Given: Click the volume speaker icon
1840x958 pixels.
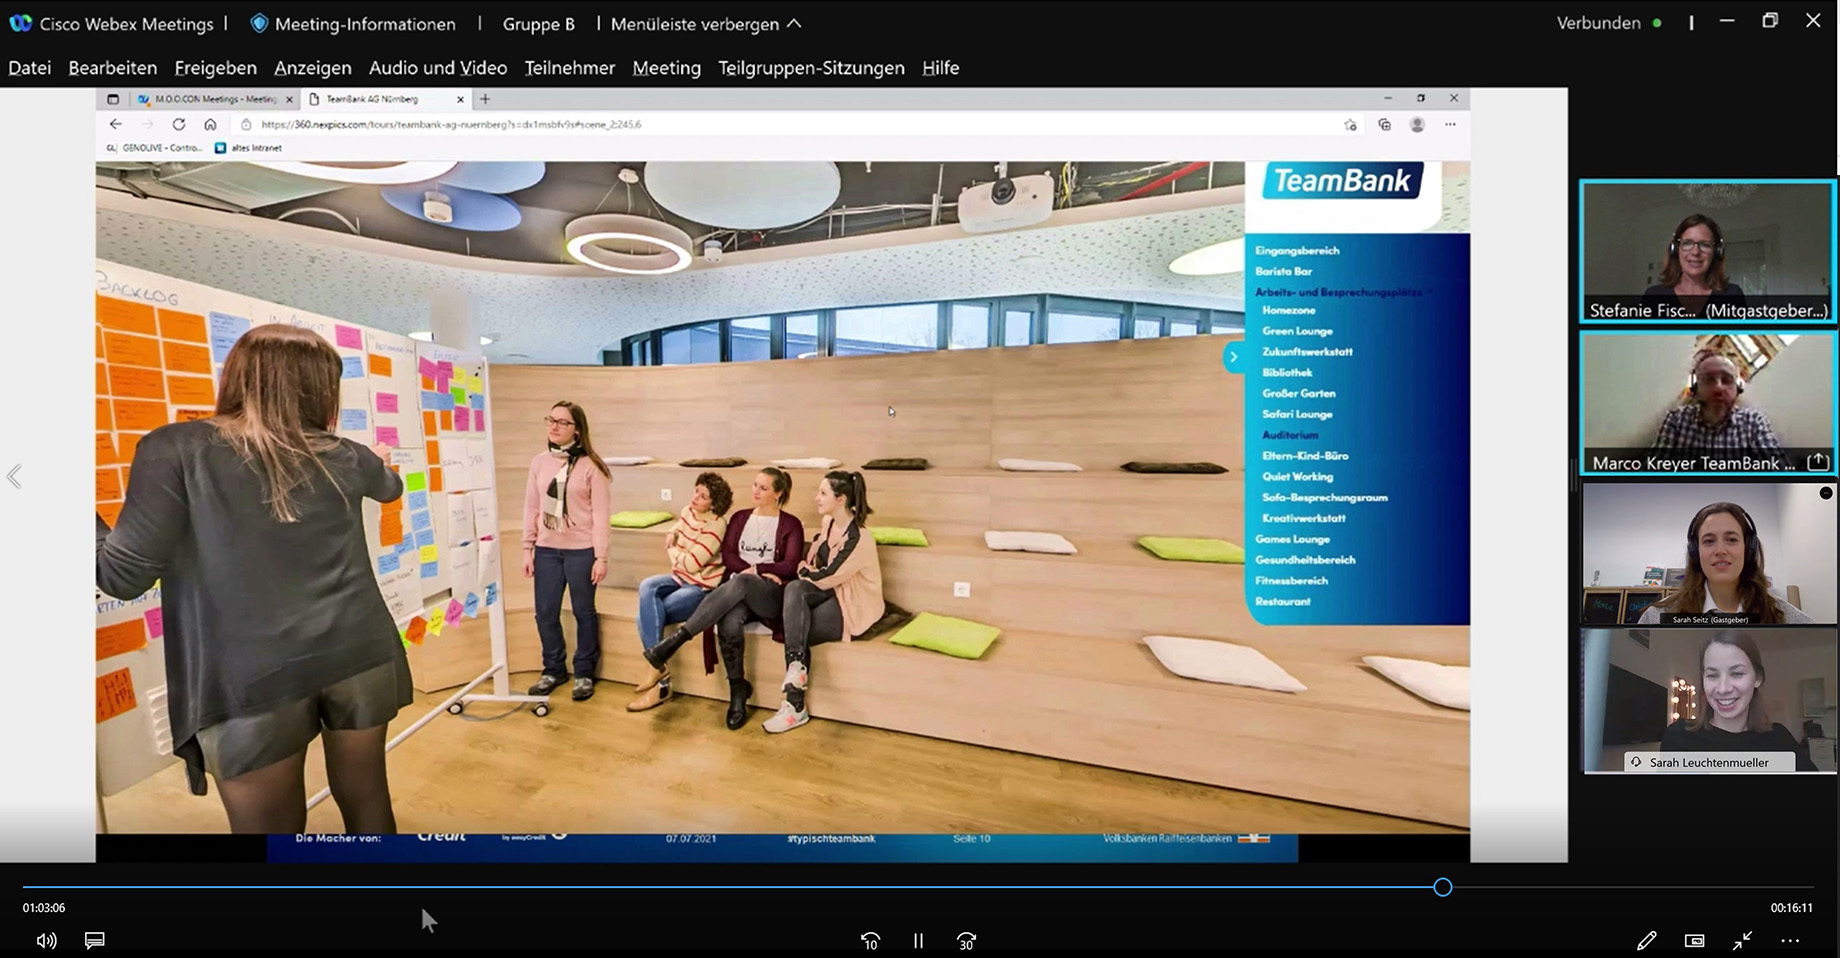Looking at the screenshot, I should (x=47, y=940).
